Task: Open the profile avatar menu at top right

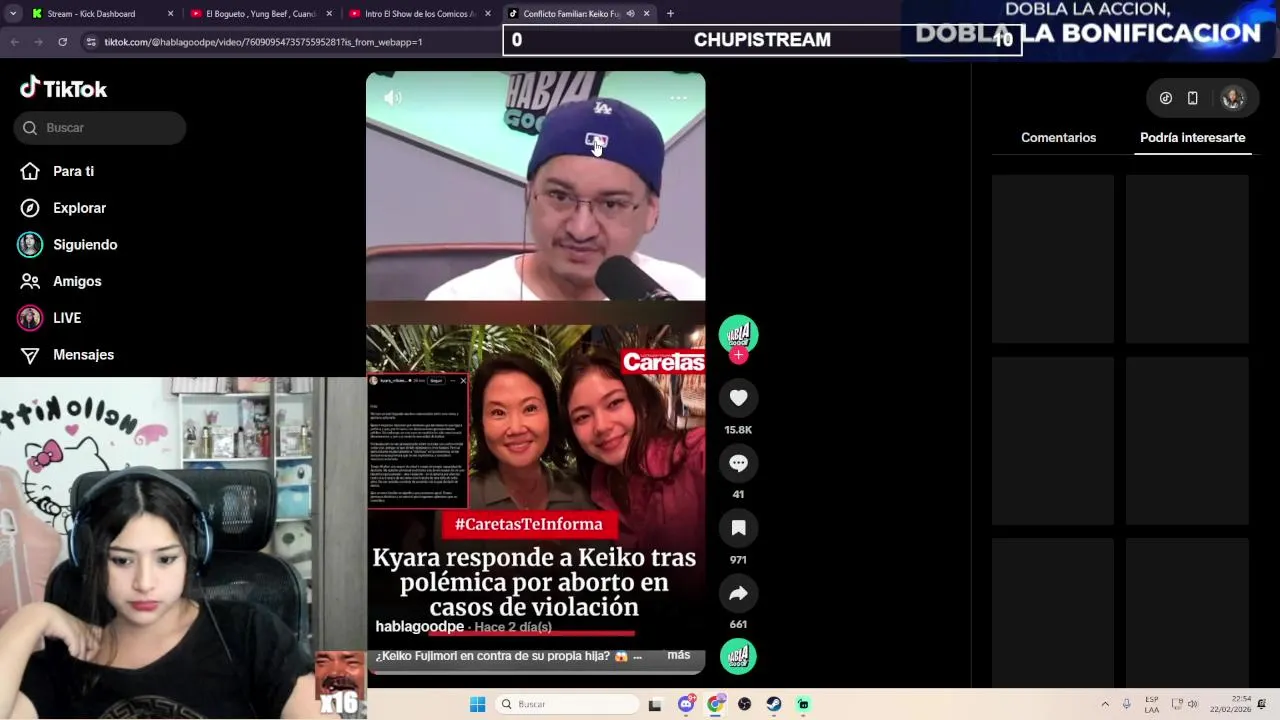Action: (x=1232, y=98)
